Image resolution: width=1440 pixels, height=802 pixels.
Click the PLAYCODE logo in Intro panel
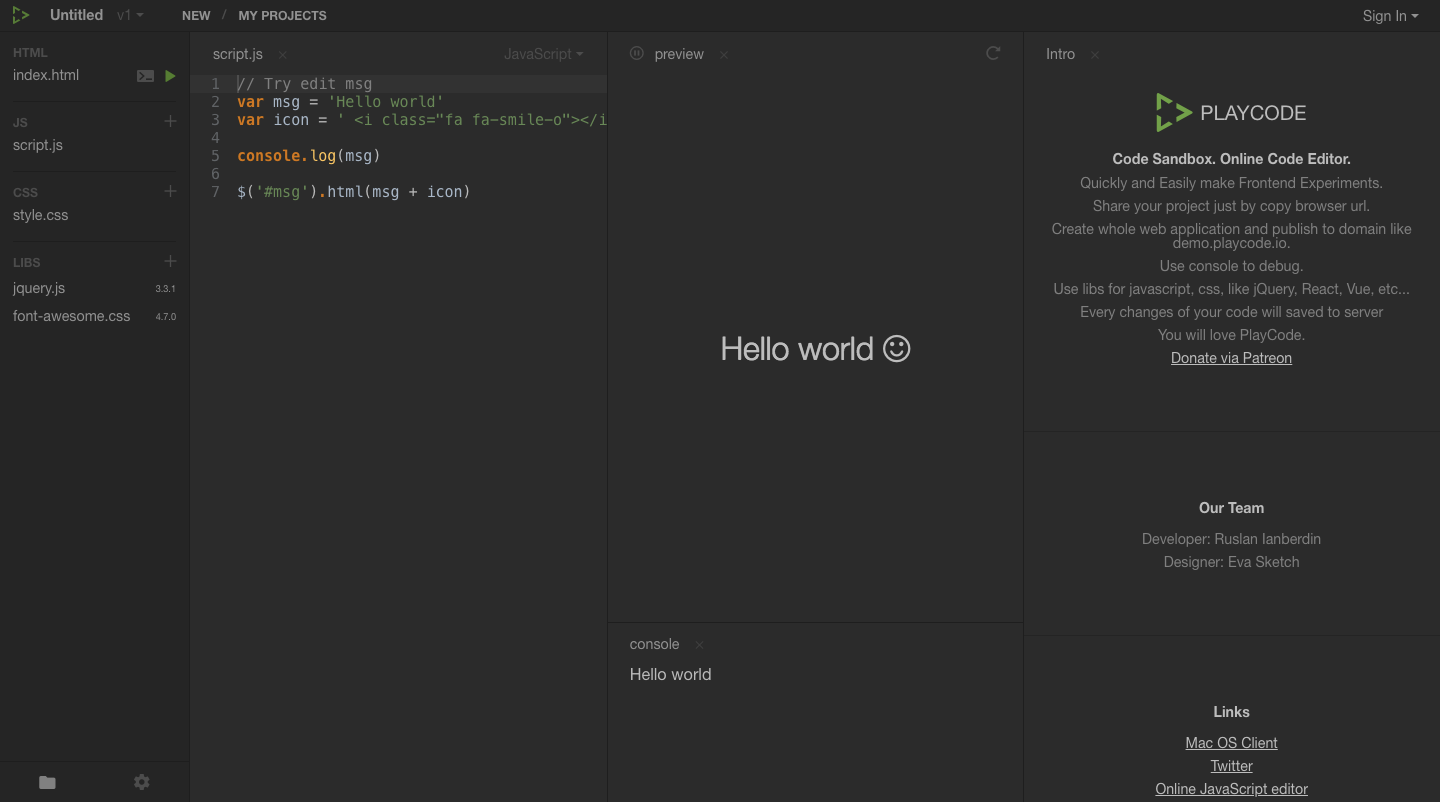coord(1231,113)
